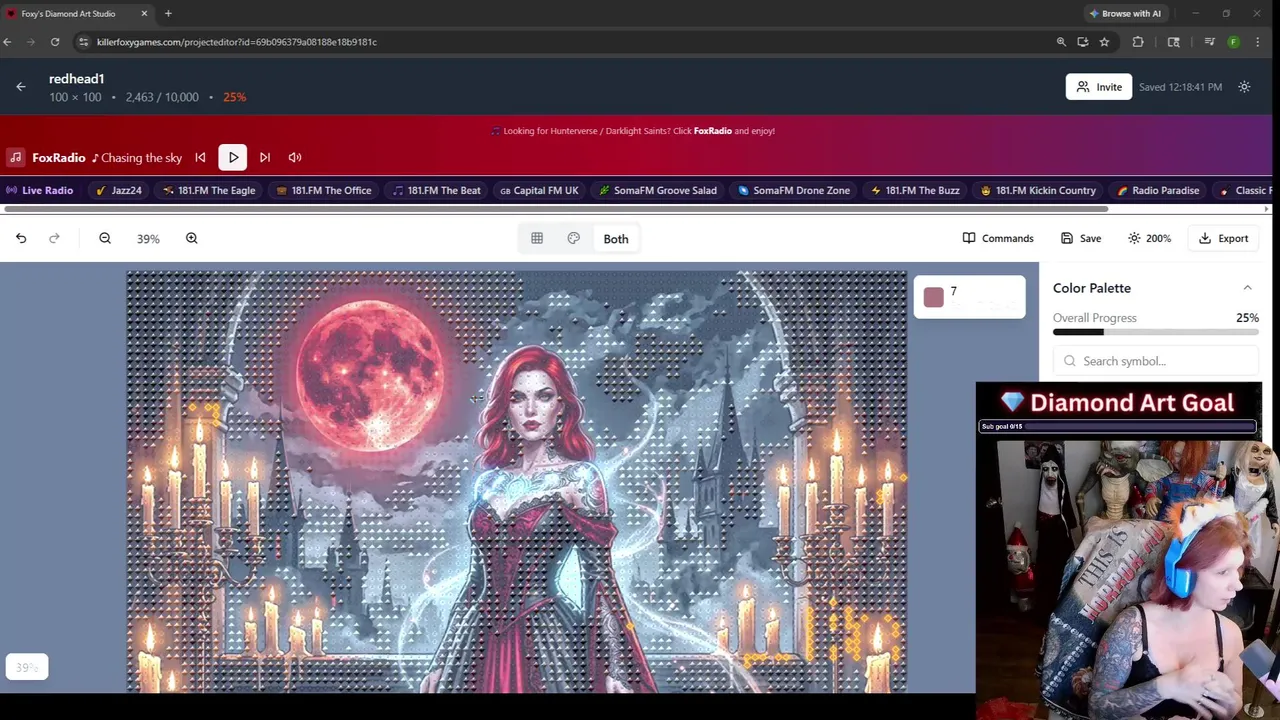
Task: Zoom in the canvas
Action: pyautogui.click(x=192, y=238)
